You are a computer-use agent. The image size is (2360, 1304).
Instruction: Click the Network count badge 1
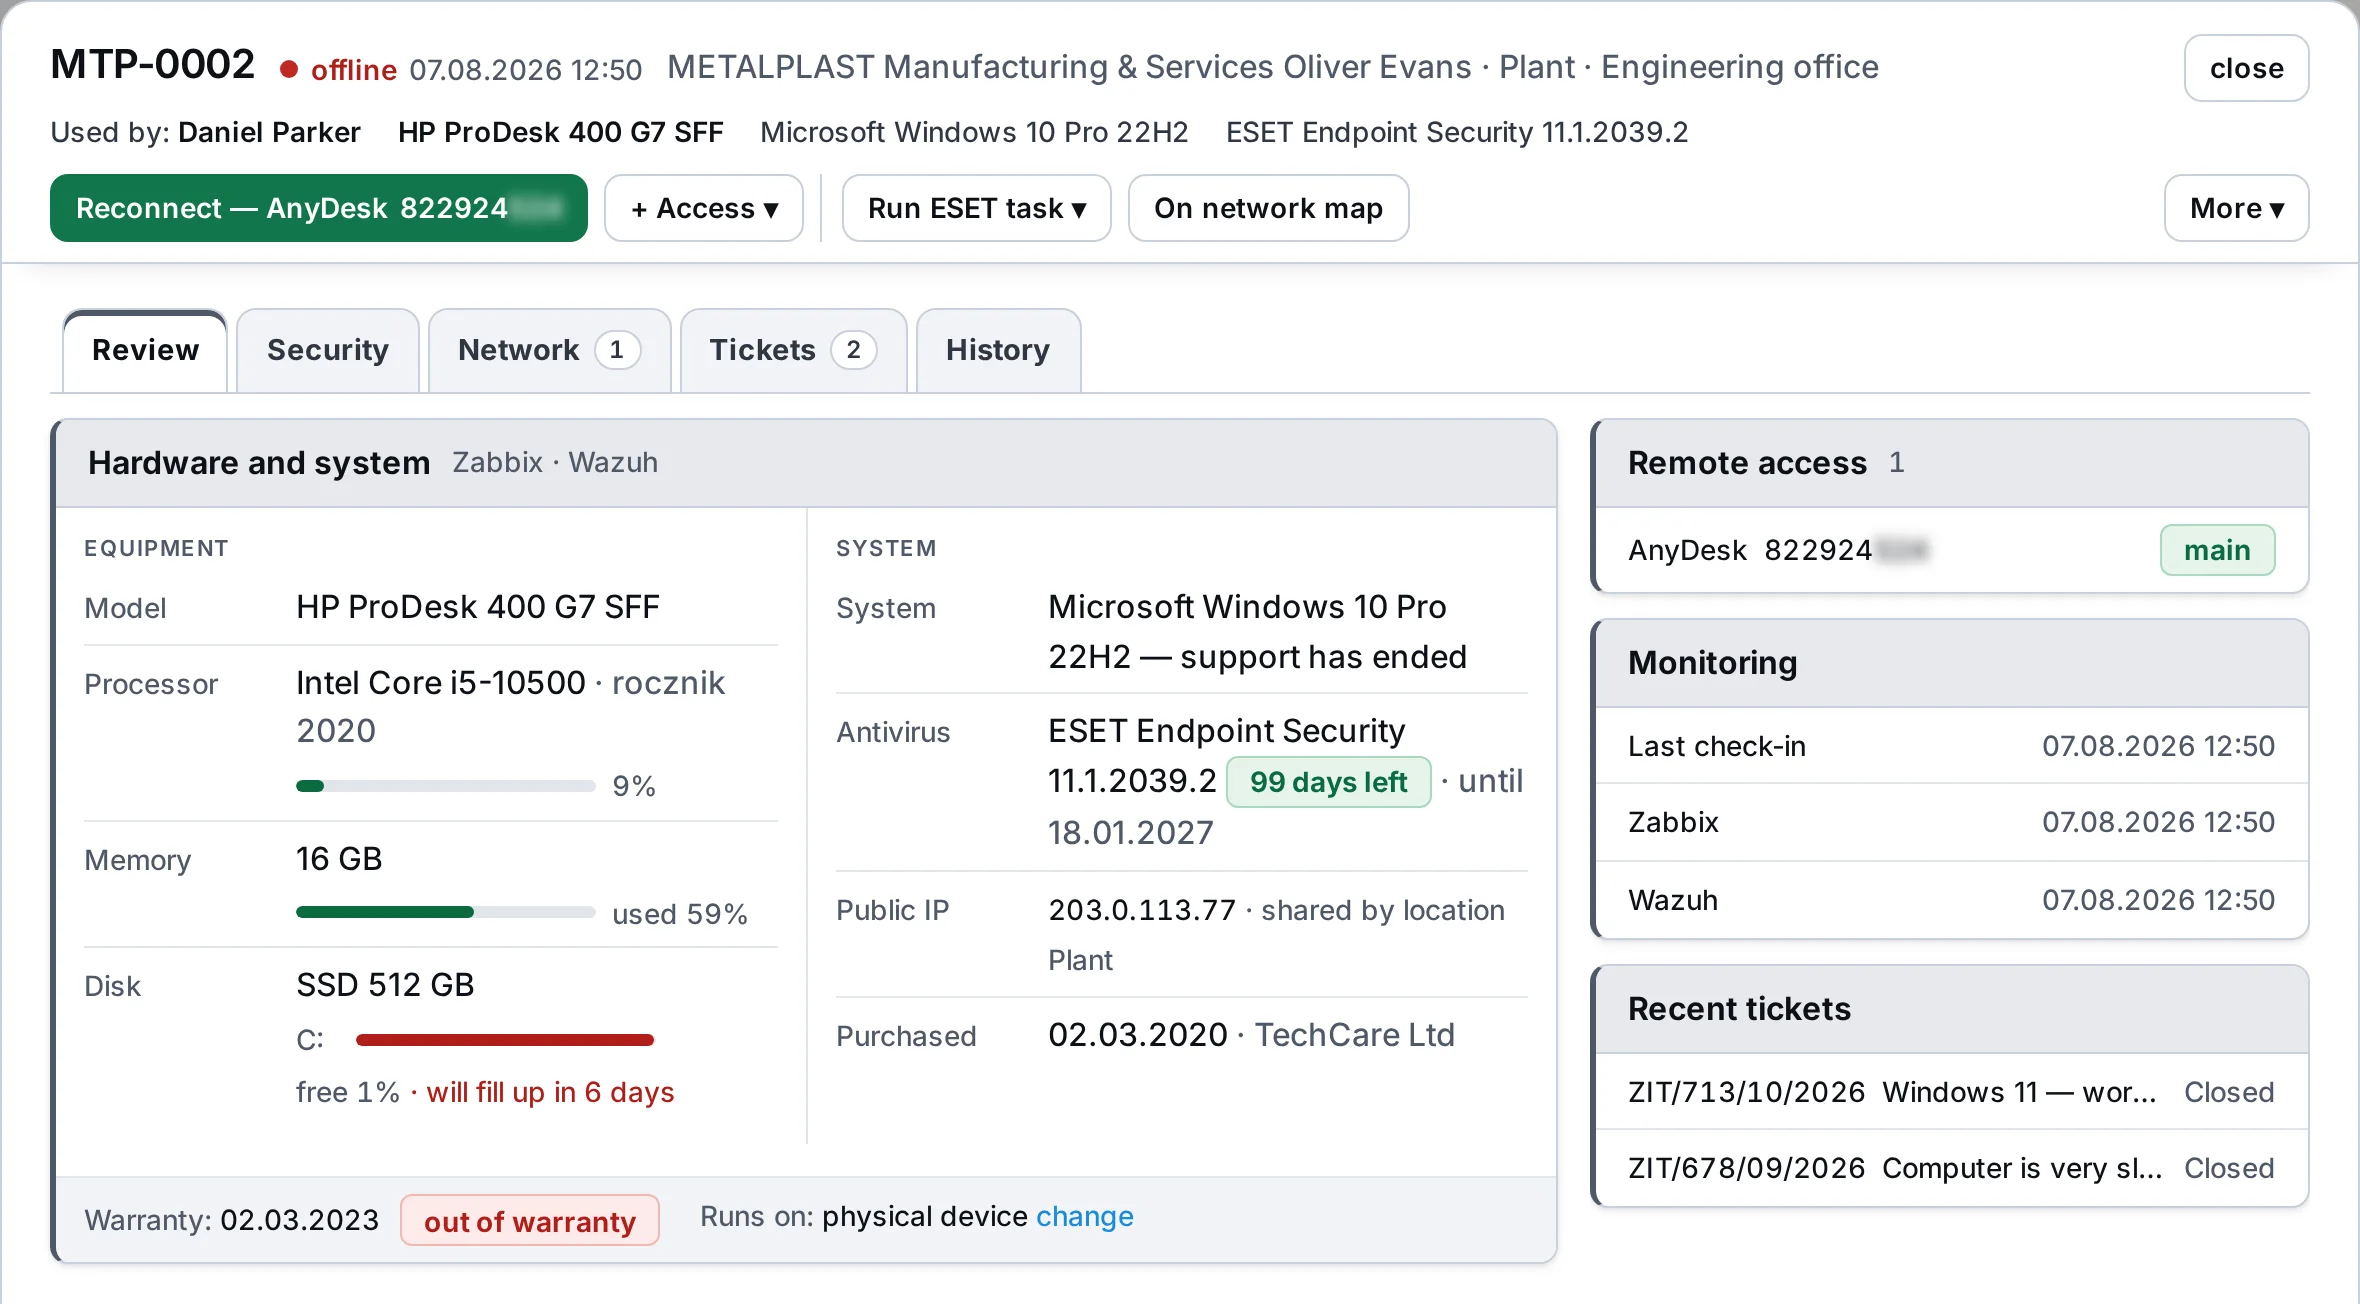click(617, 350)
